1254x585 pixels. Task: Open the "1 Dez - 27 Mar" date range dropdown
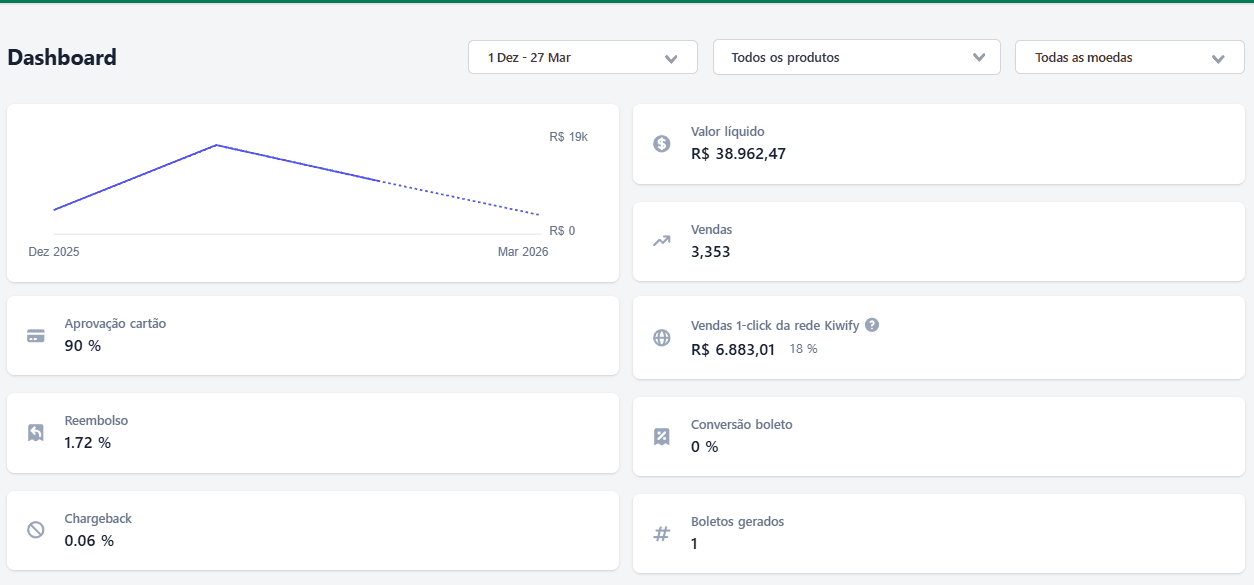coord(582,57)
